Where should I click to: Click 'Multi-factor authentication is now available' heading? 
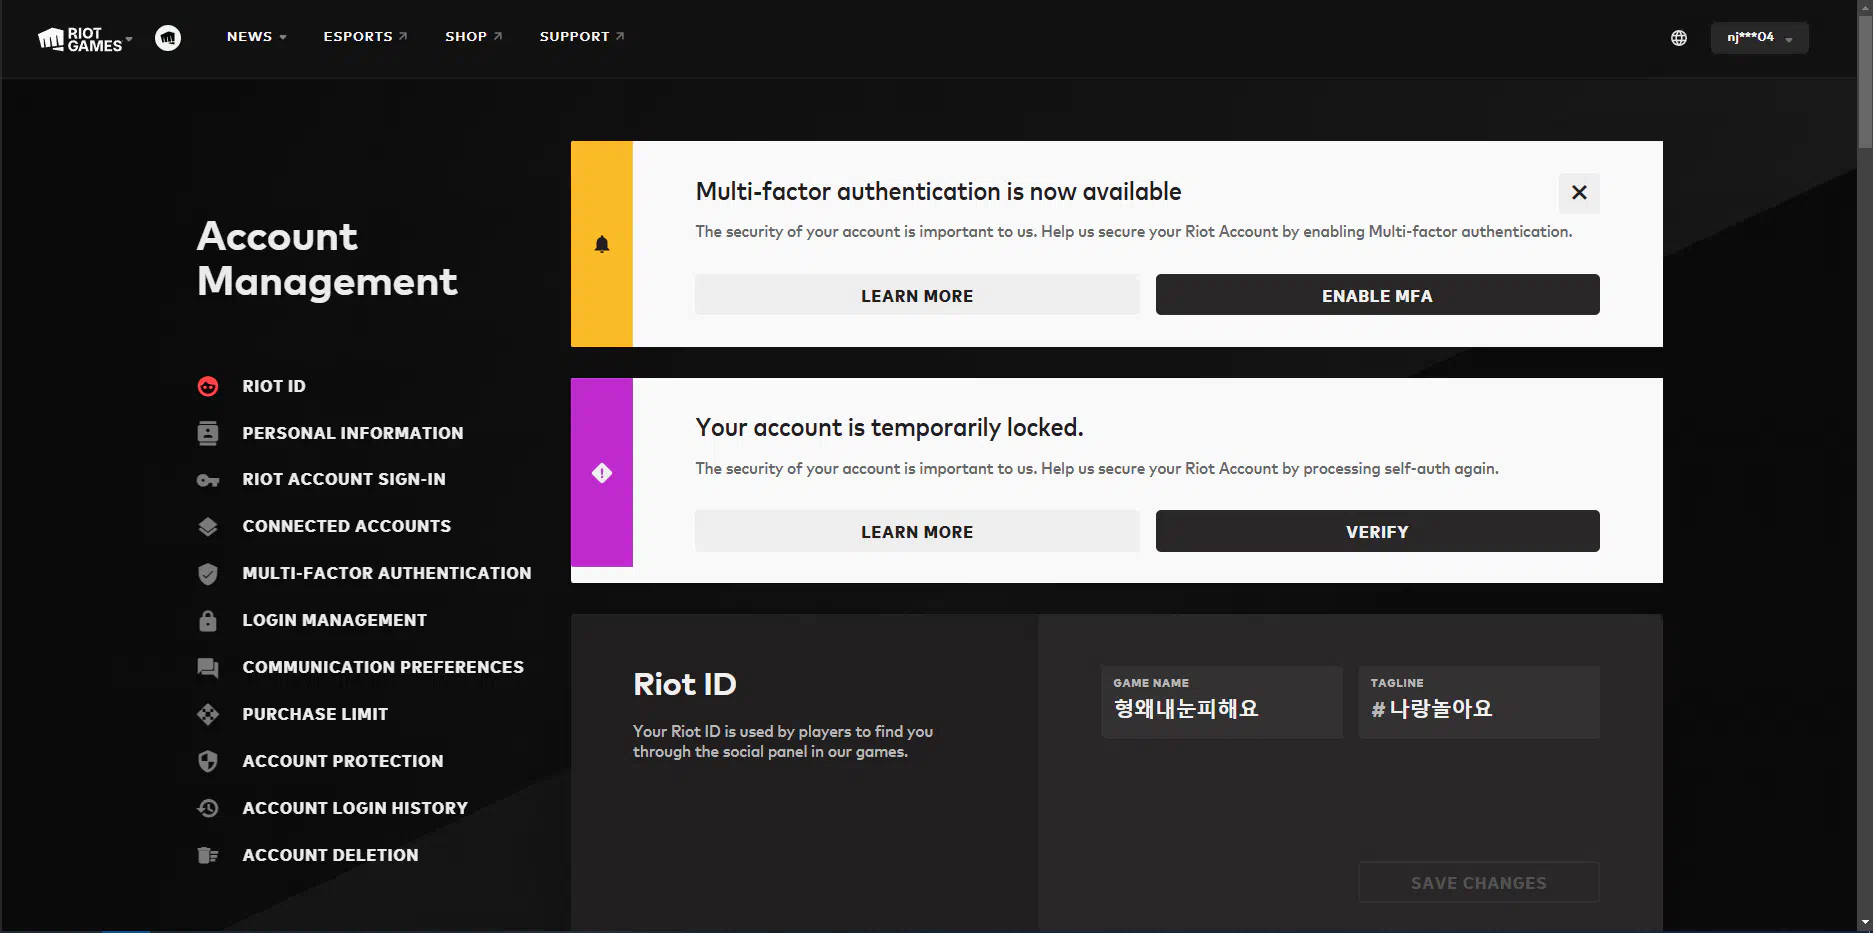(x=938, y=191)
